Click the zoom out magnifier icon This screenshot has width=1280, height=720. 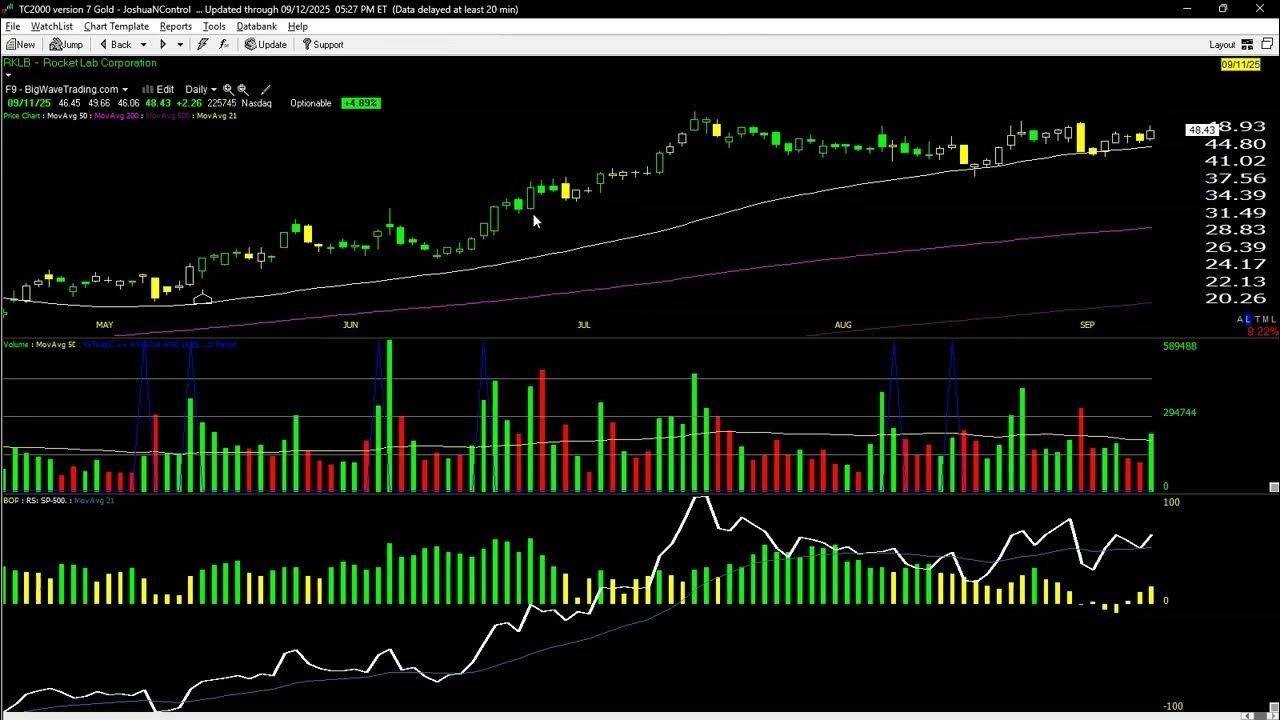coord(242,89)
